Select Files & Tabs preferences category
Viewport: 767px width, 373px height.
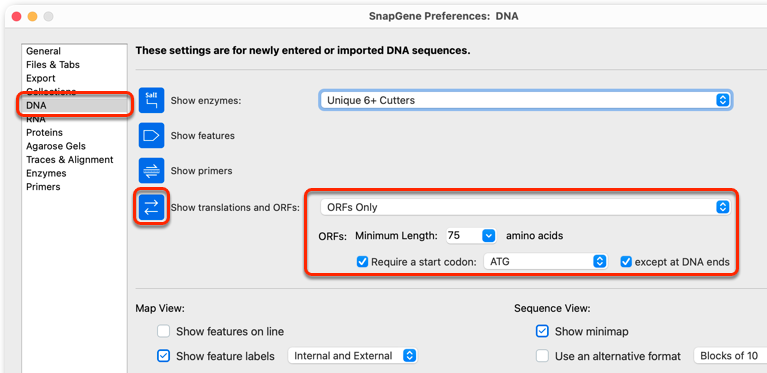click(74, 65)
